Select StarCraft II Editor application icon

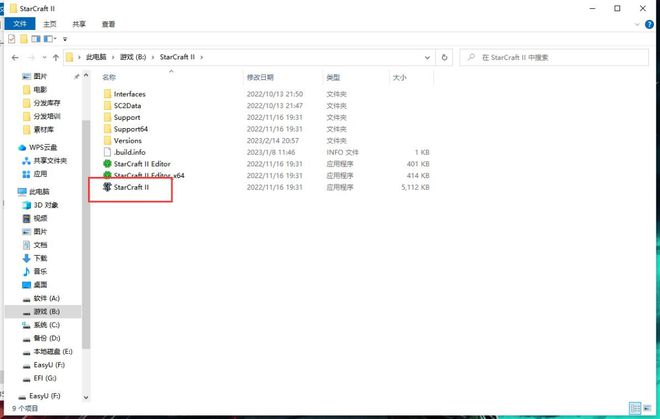pos(107,164)
